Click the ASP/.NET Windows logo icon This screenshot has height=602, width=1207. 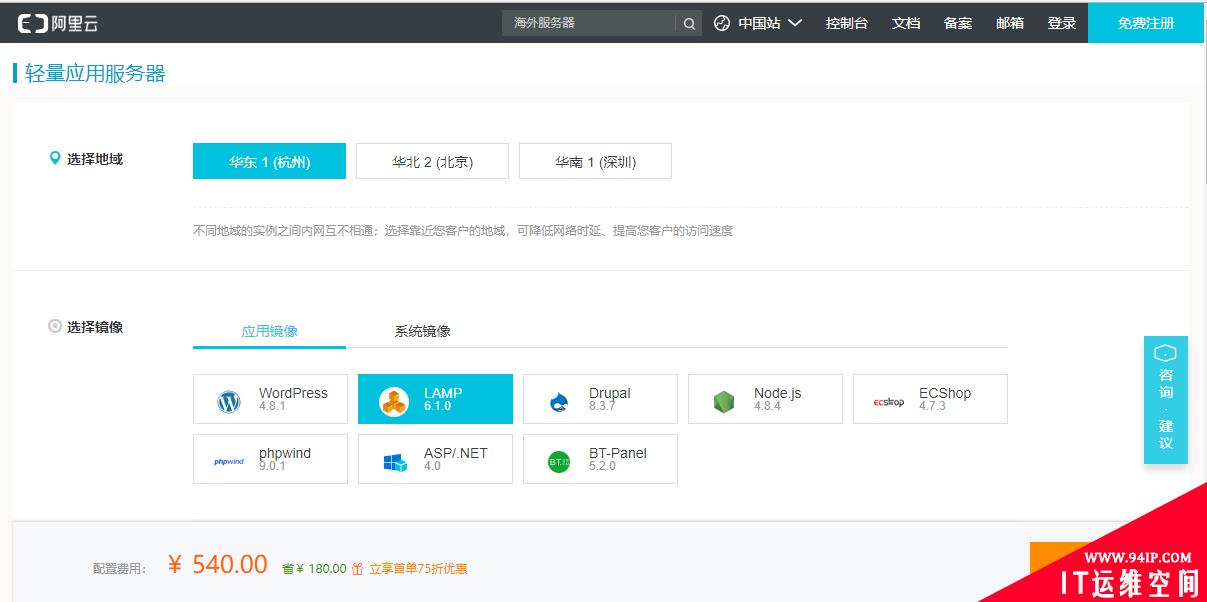coord(395,462)
